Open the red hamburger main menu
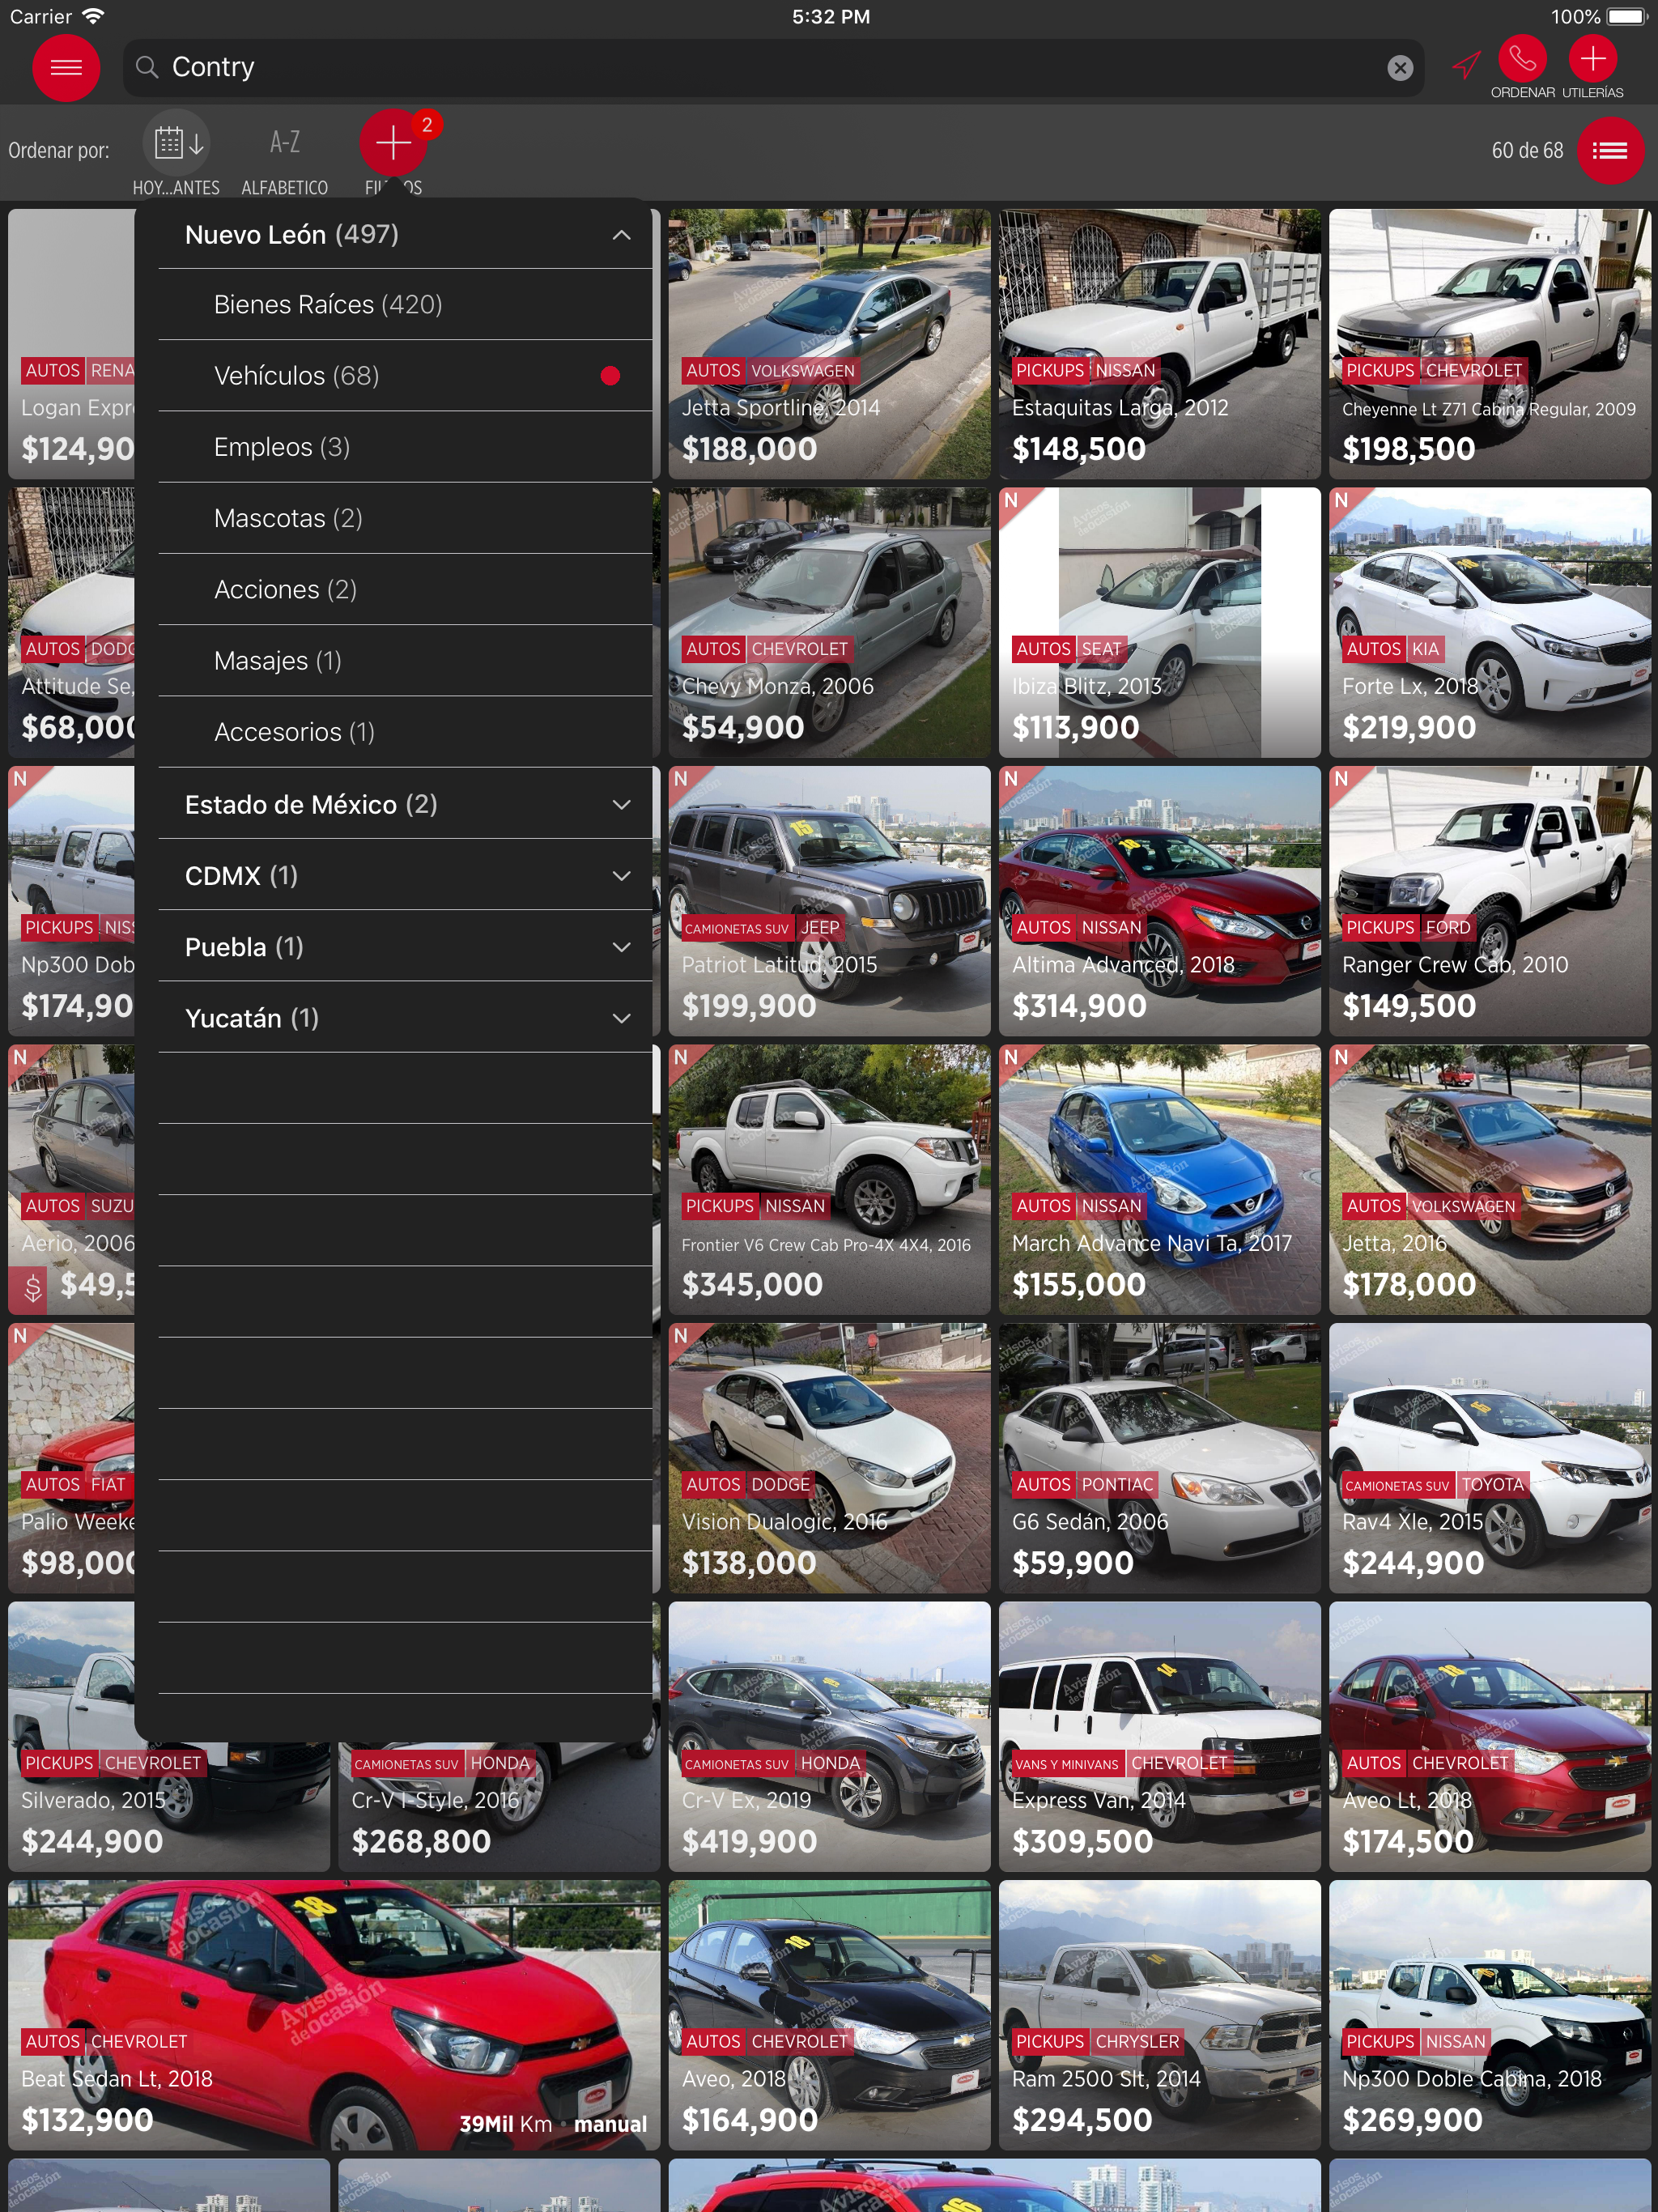Image resolution: width=1658 pixels, height=2212 pixels. 66,67
